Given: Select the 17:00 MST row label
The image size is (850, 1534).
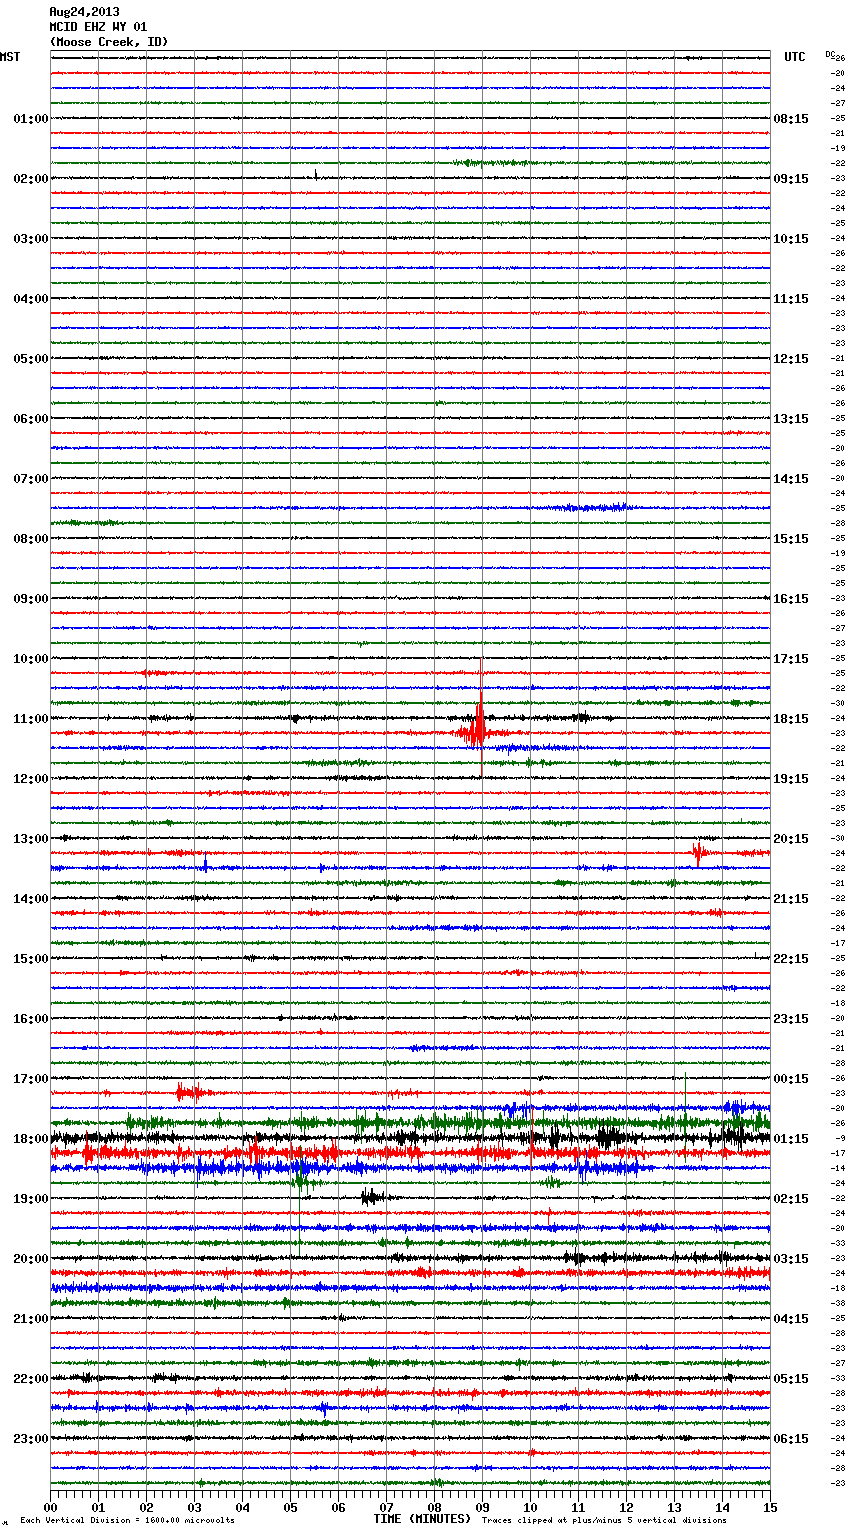Looking at the screenshot, I should (31, 1079).
